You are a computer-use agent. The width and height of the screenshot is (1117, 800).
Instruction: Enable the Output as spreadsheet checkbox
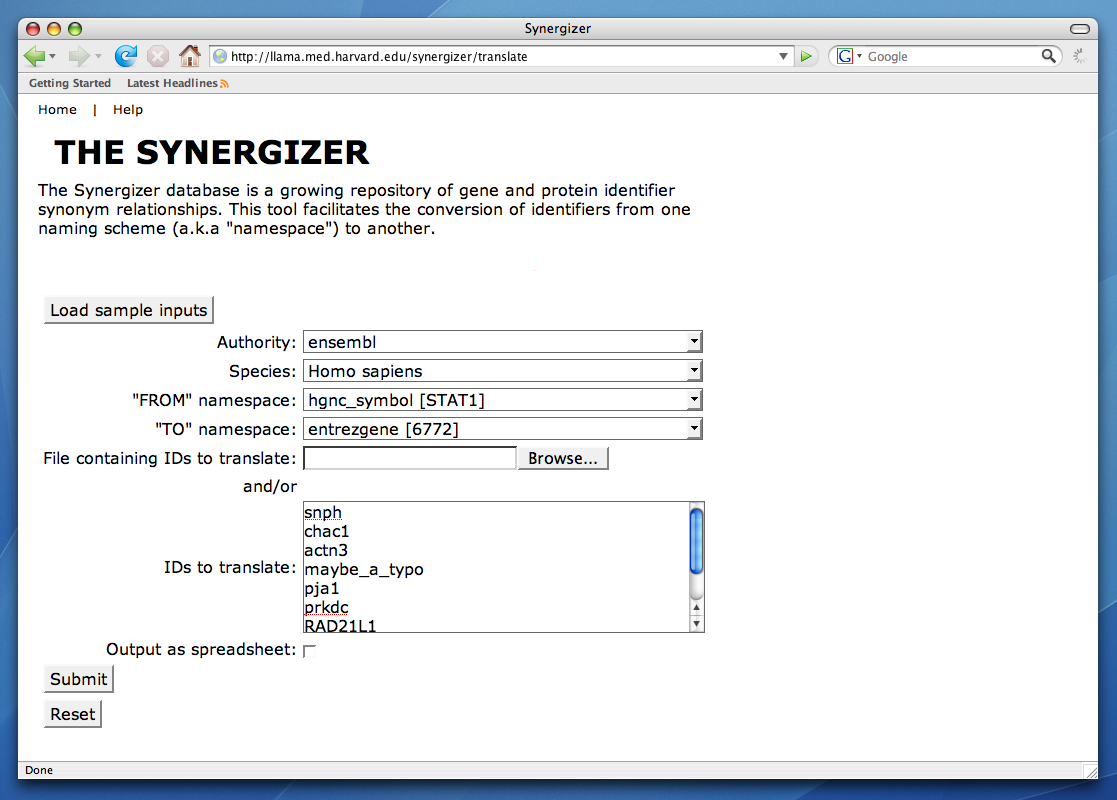point(309,651)
